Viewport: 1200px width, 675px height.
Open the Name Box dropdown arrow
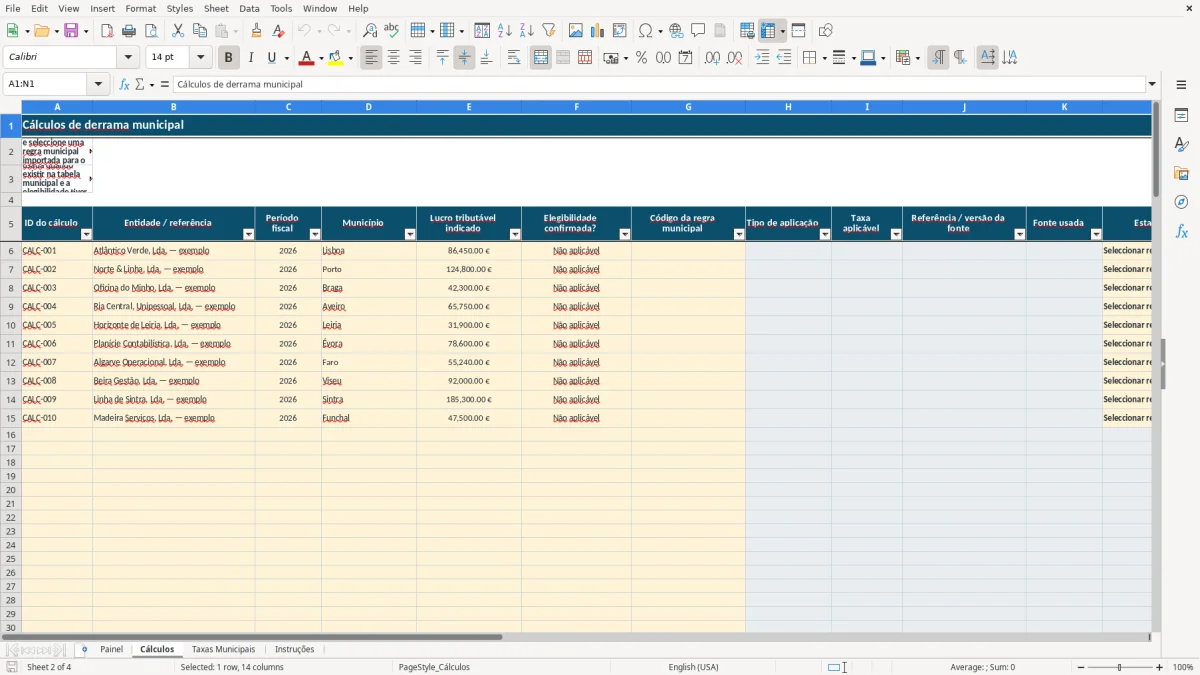98,84
